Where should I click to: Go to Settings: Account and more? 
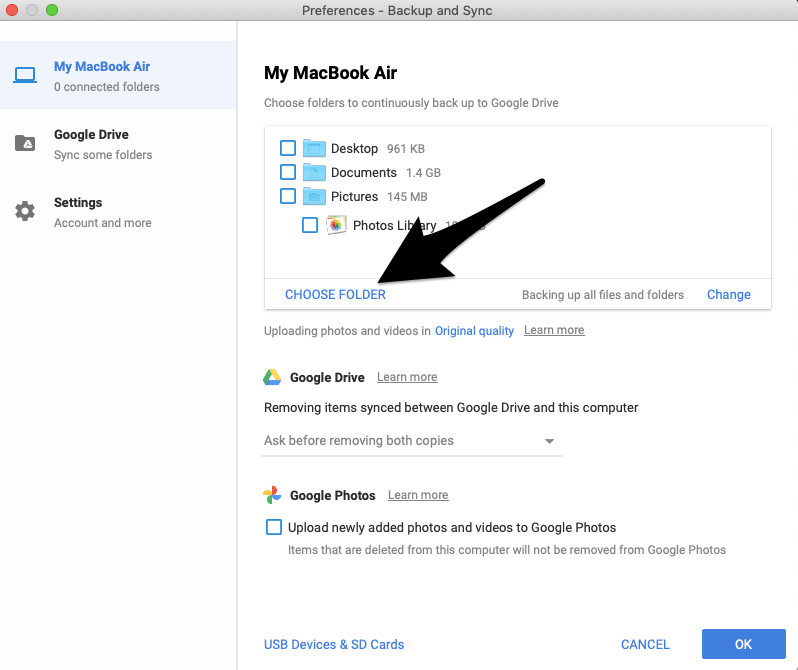tap(118, 212)
